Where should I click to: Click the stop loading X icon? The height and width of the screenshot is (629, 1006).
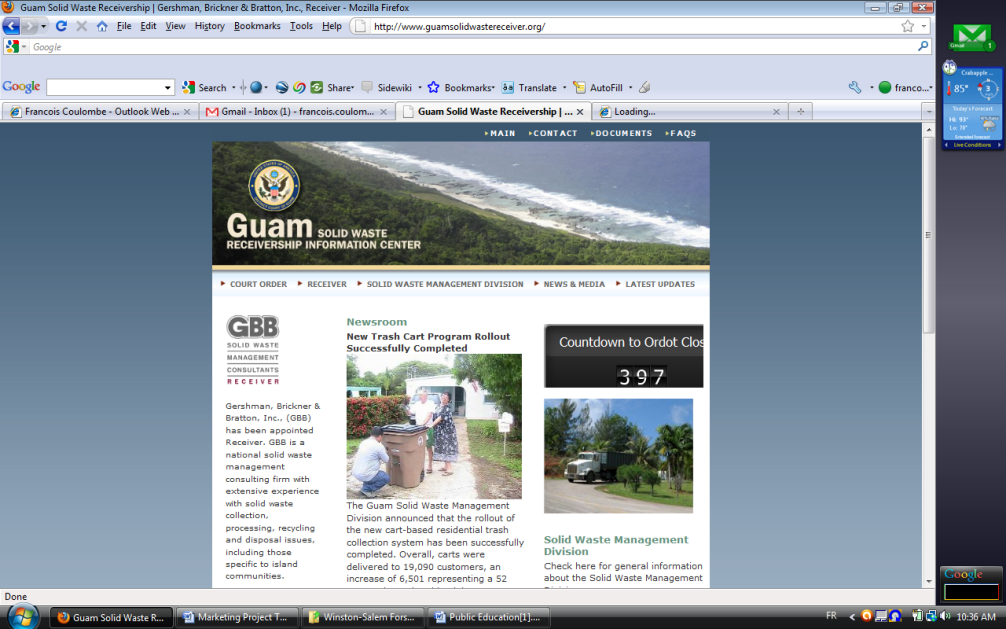pyautogui.click(x=81, y=26)
